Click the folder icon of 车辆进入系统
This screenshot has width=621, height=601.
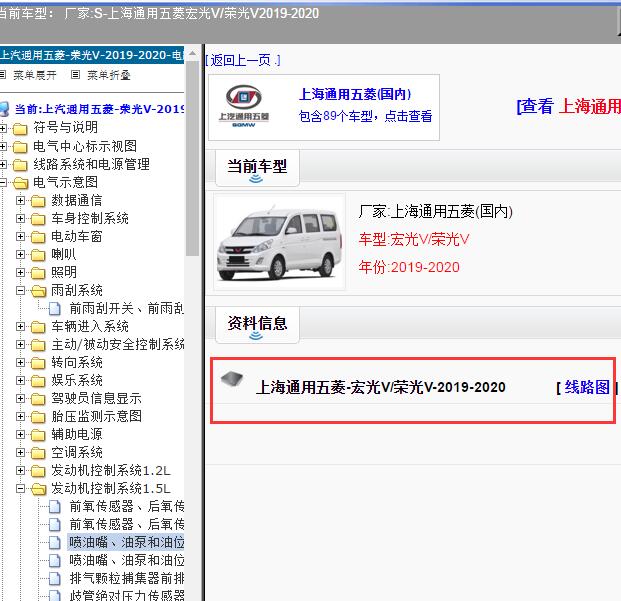(x=38, y=327)
